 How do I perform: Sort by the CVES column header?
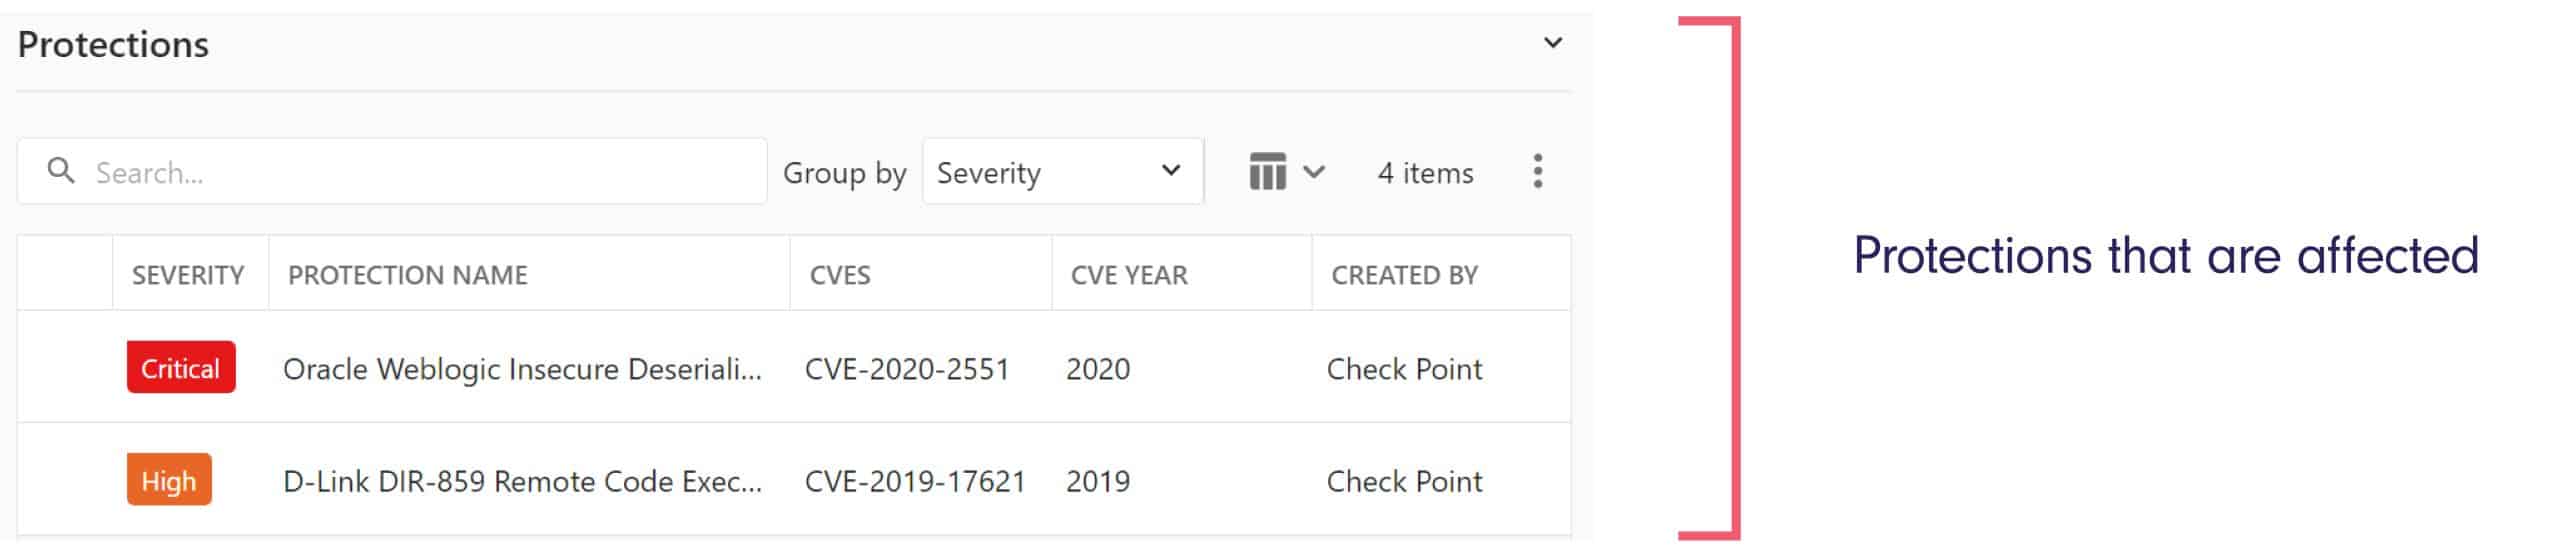[x=840, y=275]
